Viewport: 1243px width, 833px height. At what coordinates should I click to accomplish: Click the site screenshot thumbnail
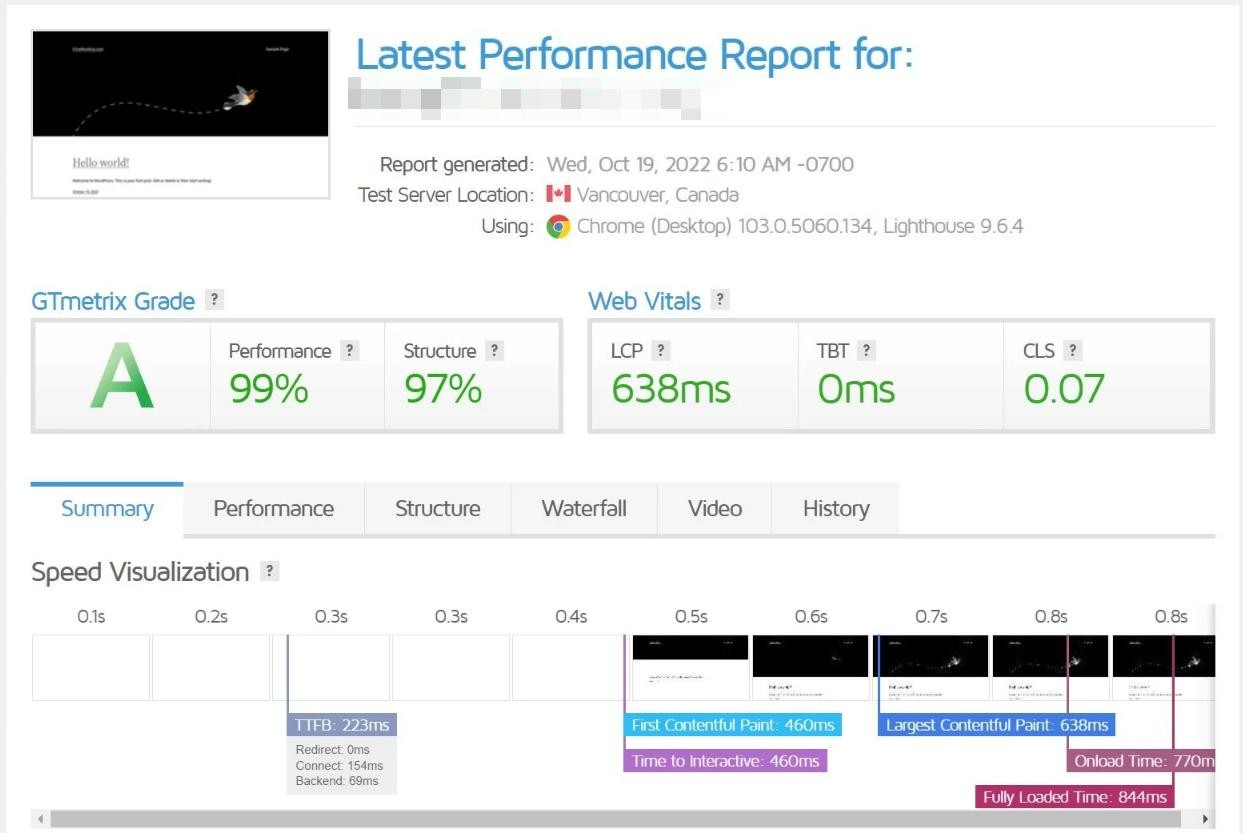(181, 114)
